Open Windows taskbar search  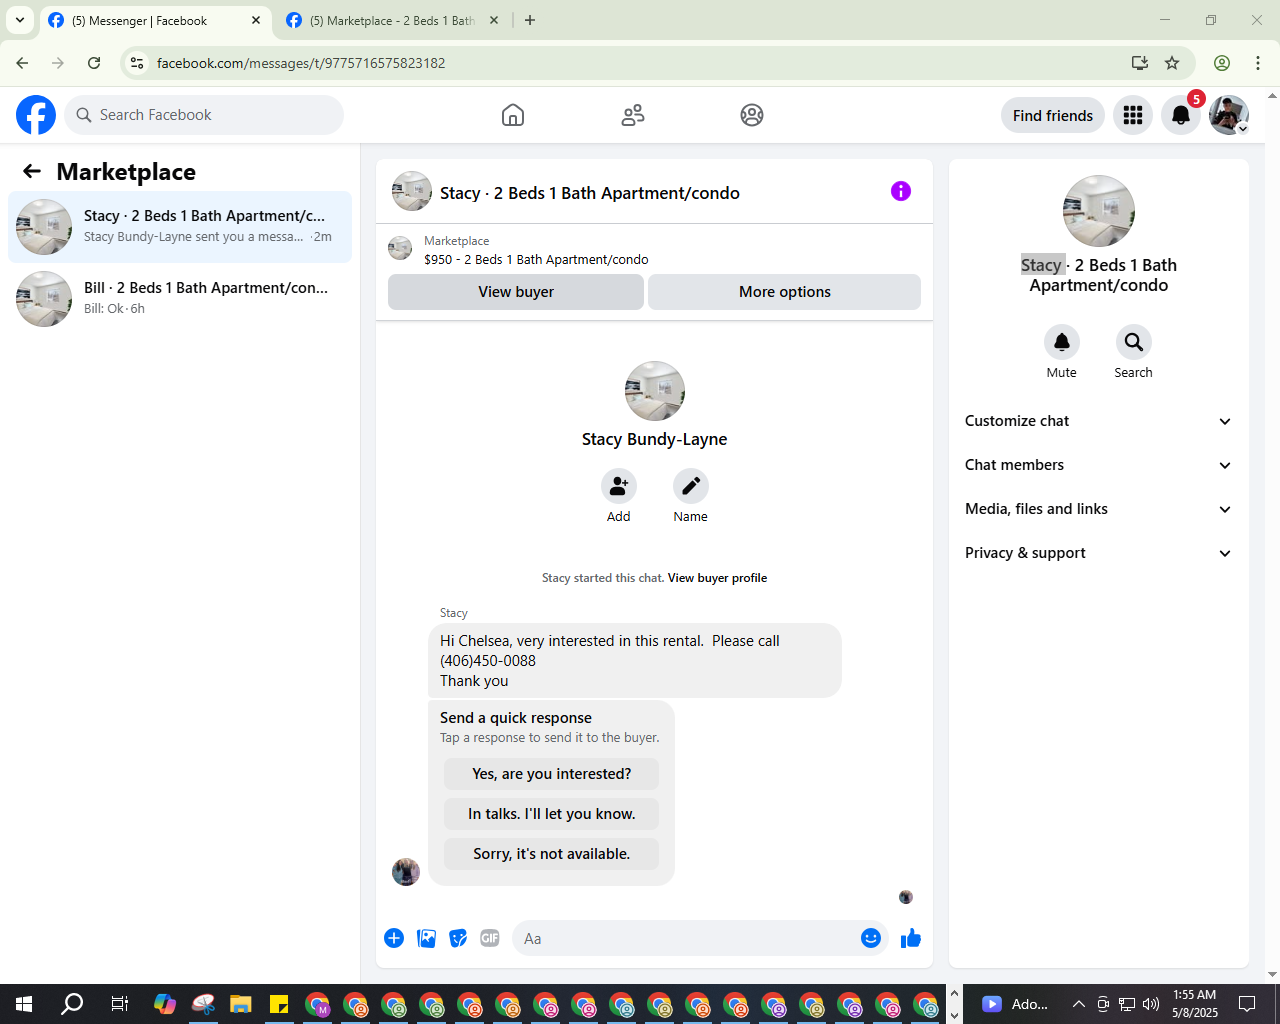tap(72, 1004)
